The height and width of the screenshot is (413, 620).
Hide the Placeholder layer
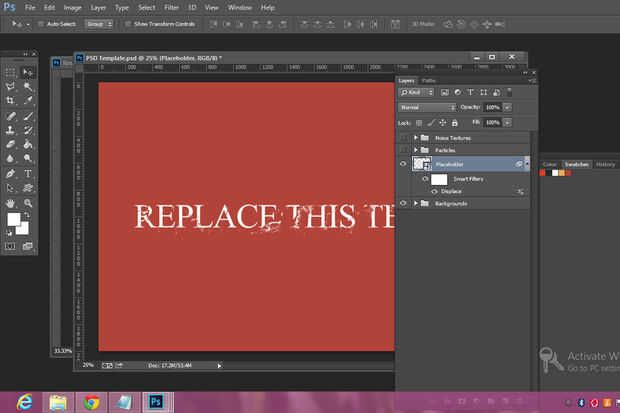pyautogui.click(x=403, y=163)
